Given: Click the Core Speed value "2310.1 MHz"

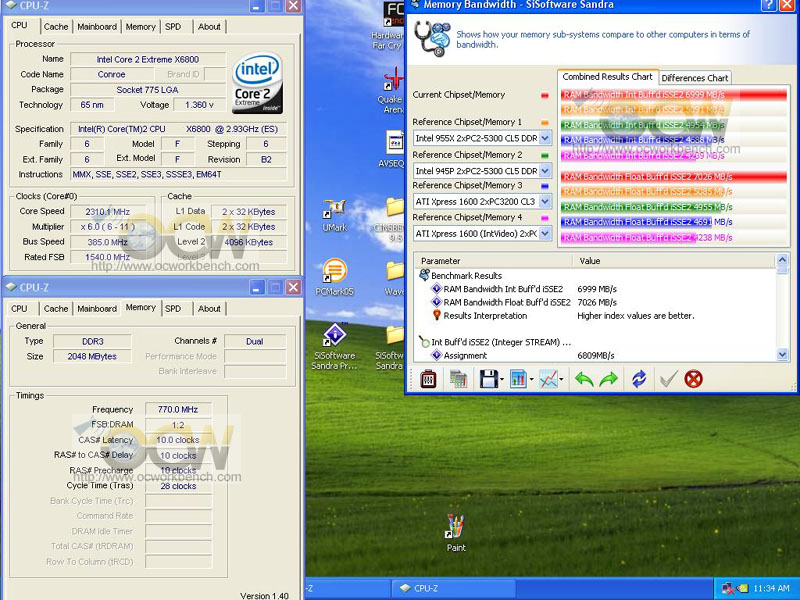Looking at the screenshot, I should click(108, 211).
